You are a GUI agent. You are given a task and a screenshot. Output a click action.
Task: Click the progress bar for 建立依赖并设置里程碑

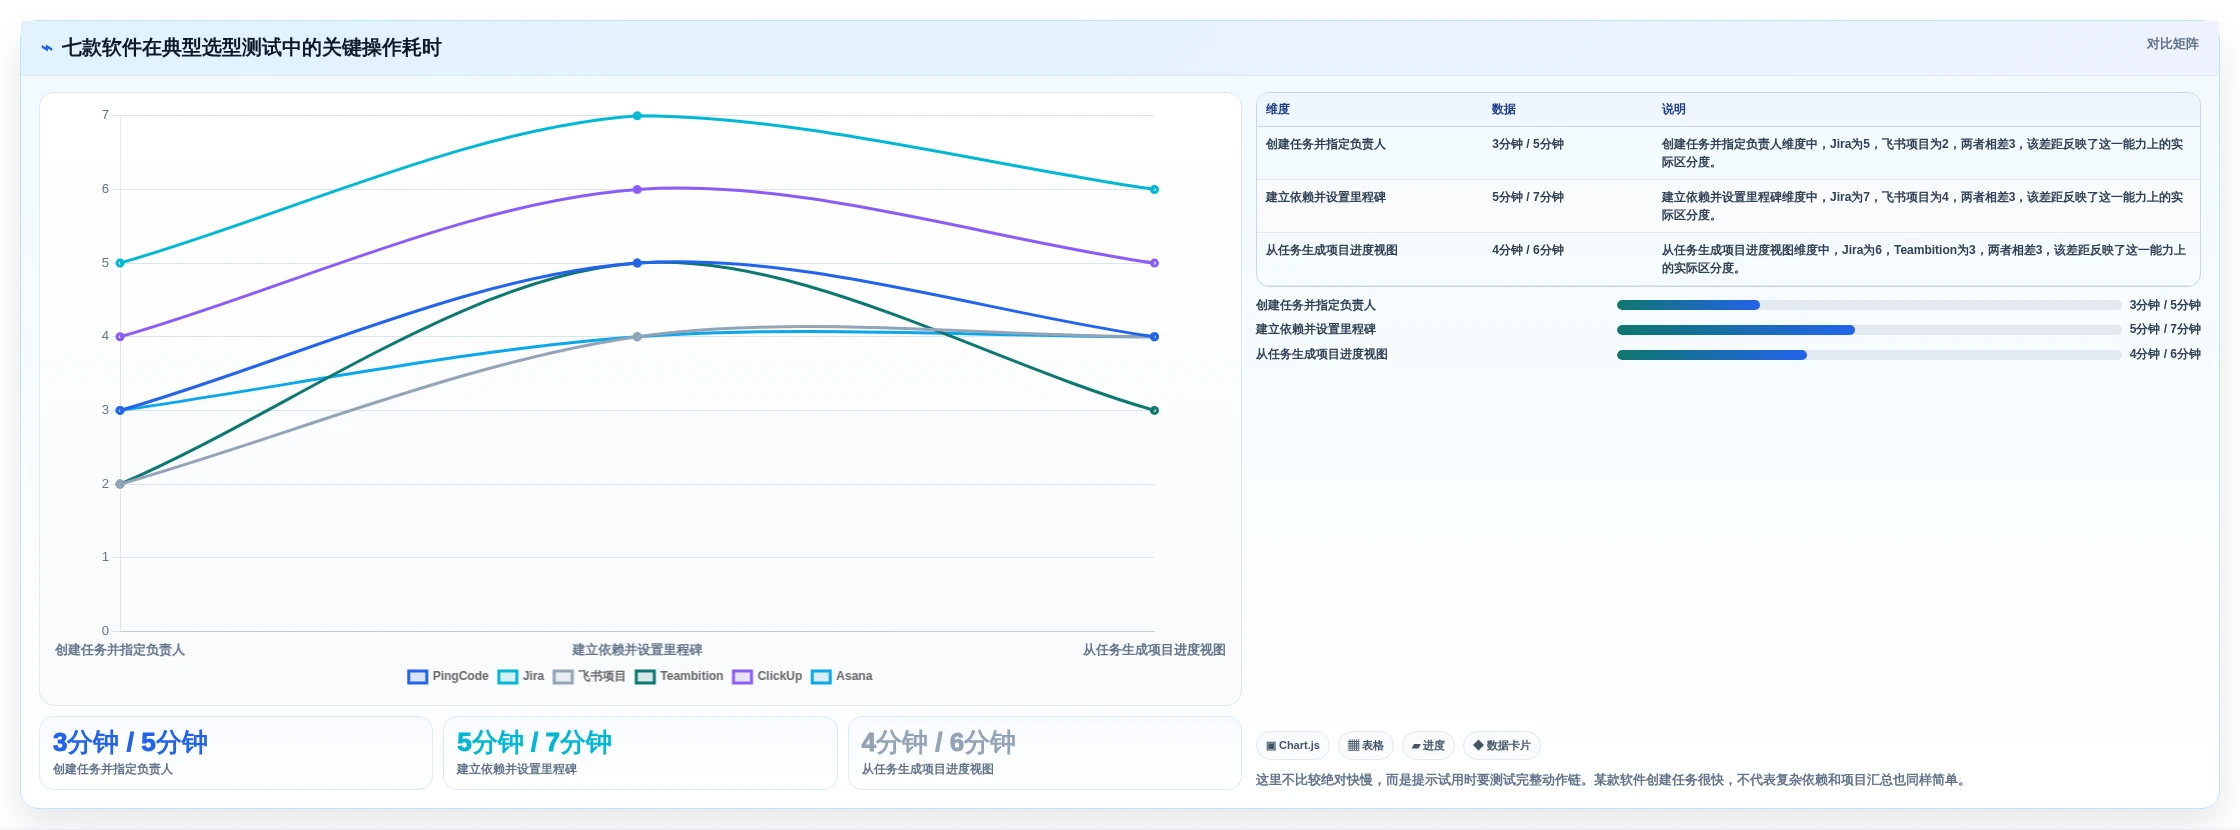[x=1868, y=330]
